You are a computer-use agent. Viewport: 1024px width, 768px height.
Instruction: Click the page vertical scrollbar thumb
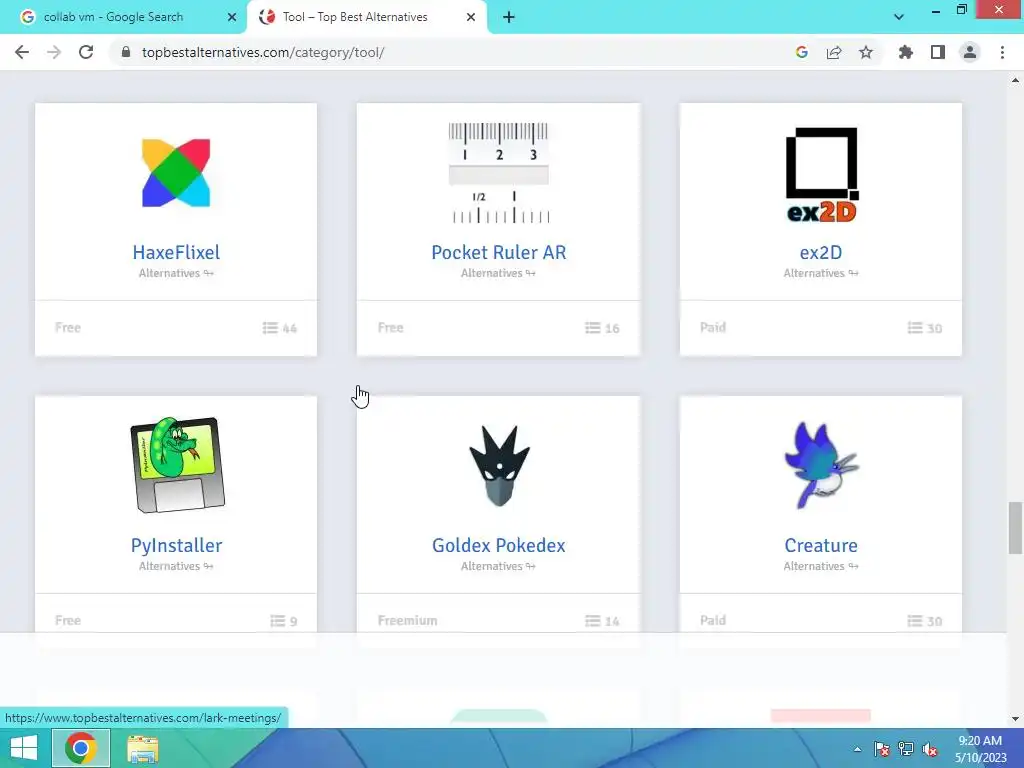pyautogui.click(x=1015, y=528)
